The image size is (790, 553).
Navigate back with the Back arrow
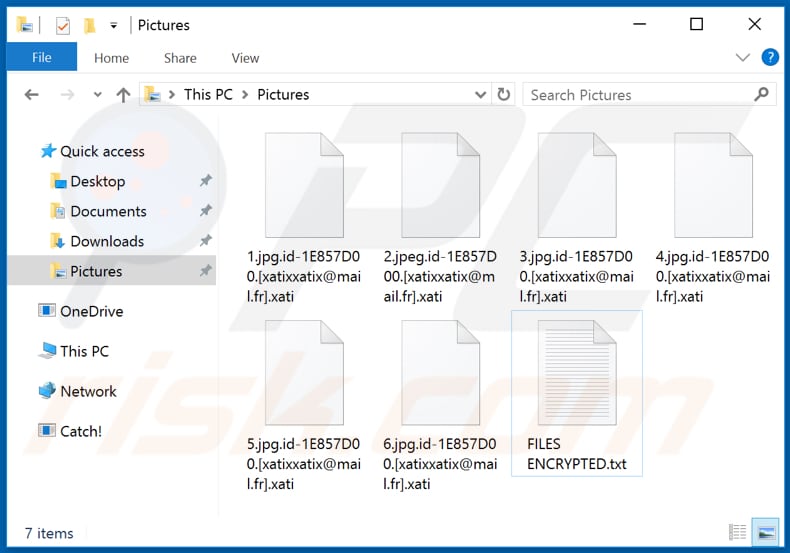(31, 95)
